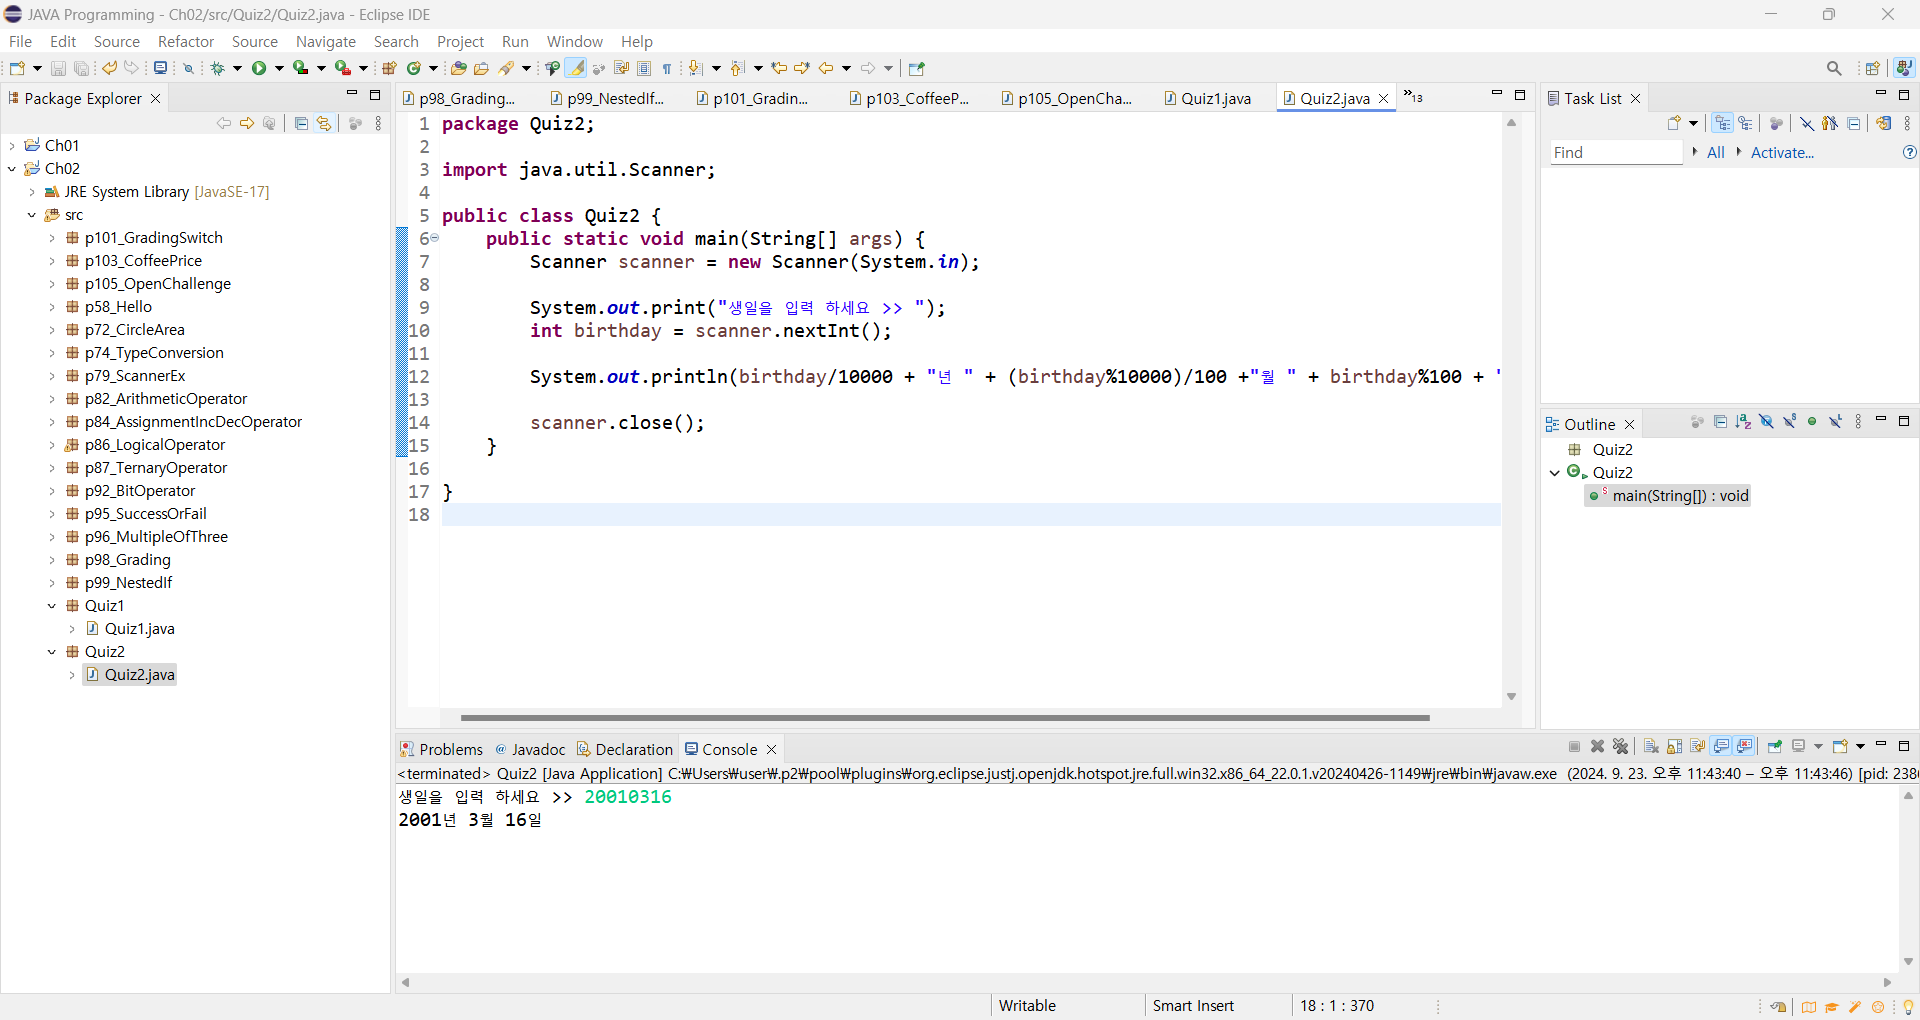This screenshot has height=1020, width=1920.
Task: Switch to Quiz1.java editor tab
Action: 1208,98
